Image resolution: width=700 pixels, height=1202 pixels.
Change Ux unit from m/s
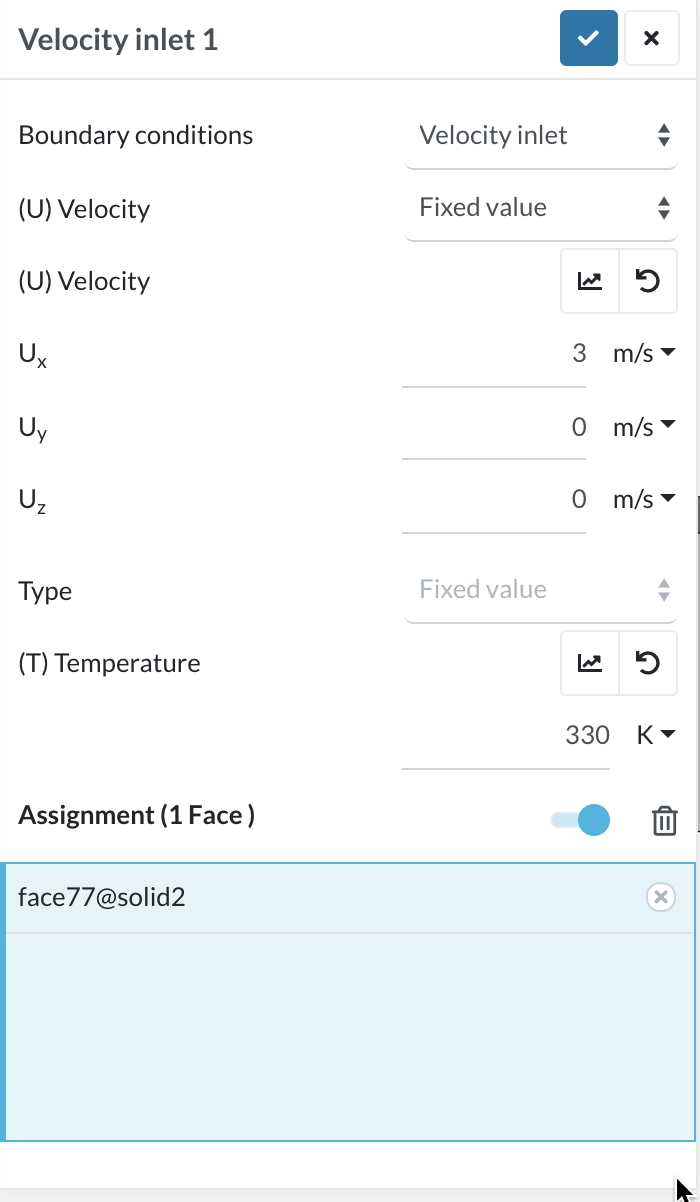pyautogui.click(x=644, y=353)
